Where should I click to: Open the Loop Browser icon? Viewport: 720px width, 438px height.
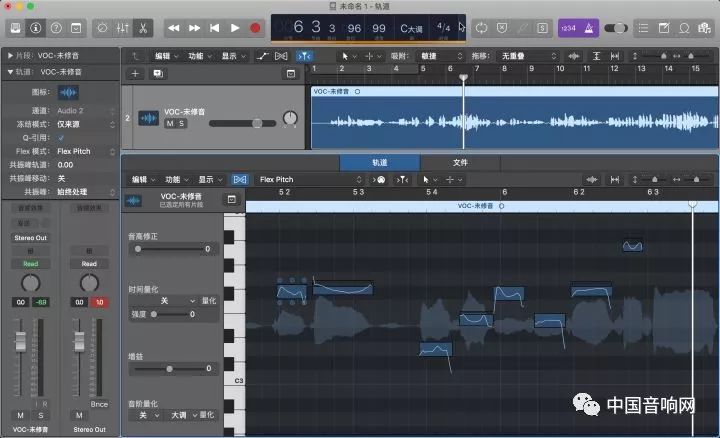point(684,28)
